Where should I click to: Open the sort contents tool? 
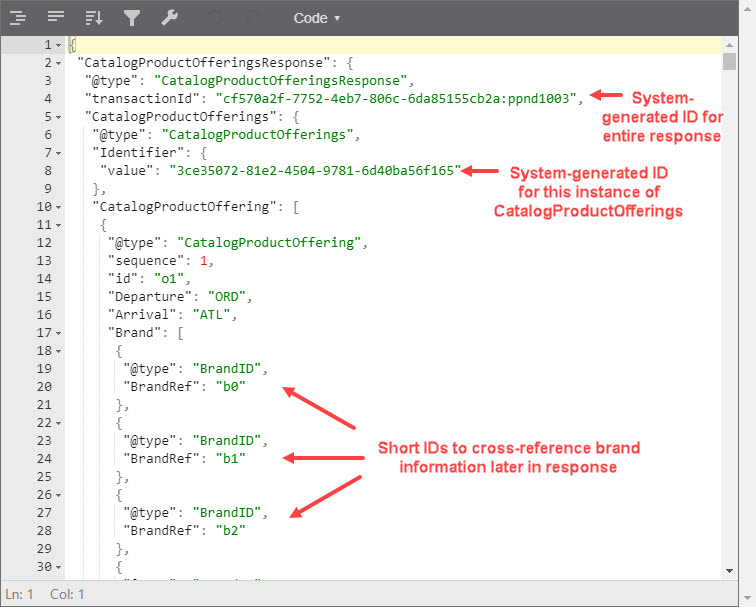pos(94,18)
